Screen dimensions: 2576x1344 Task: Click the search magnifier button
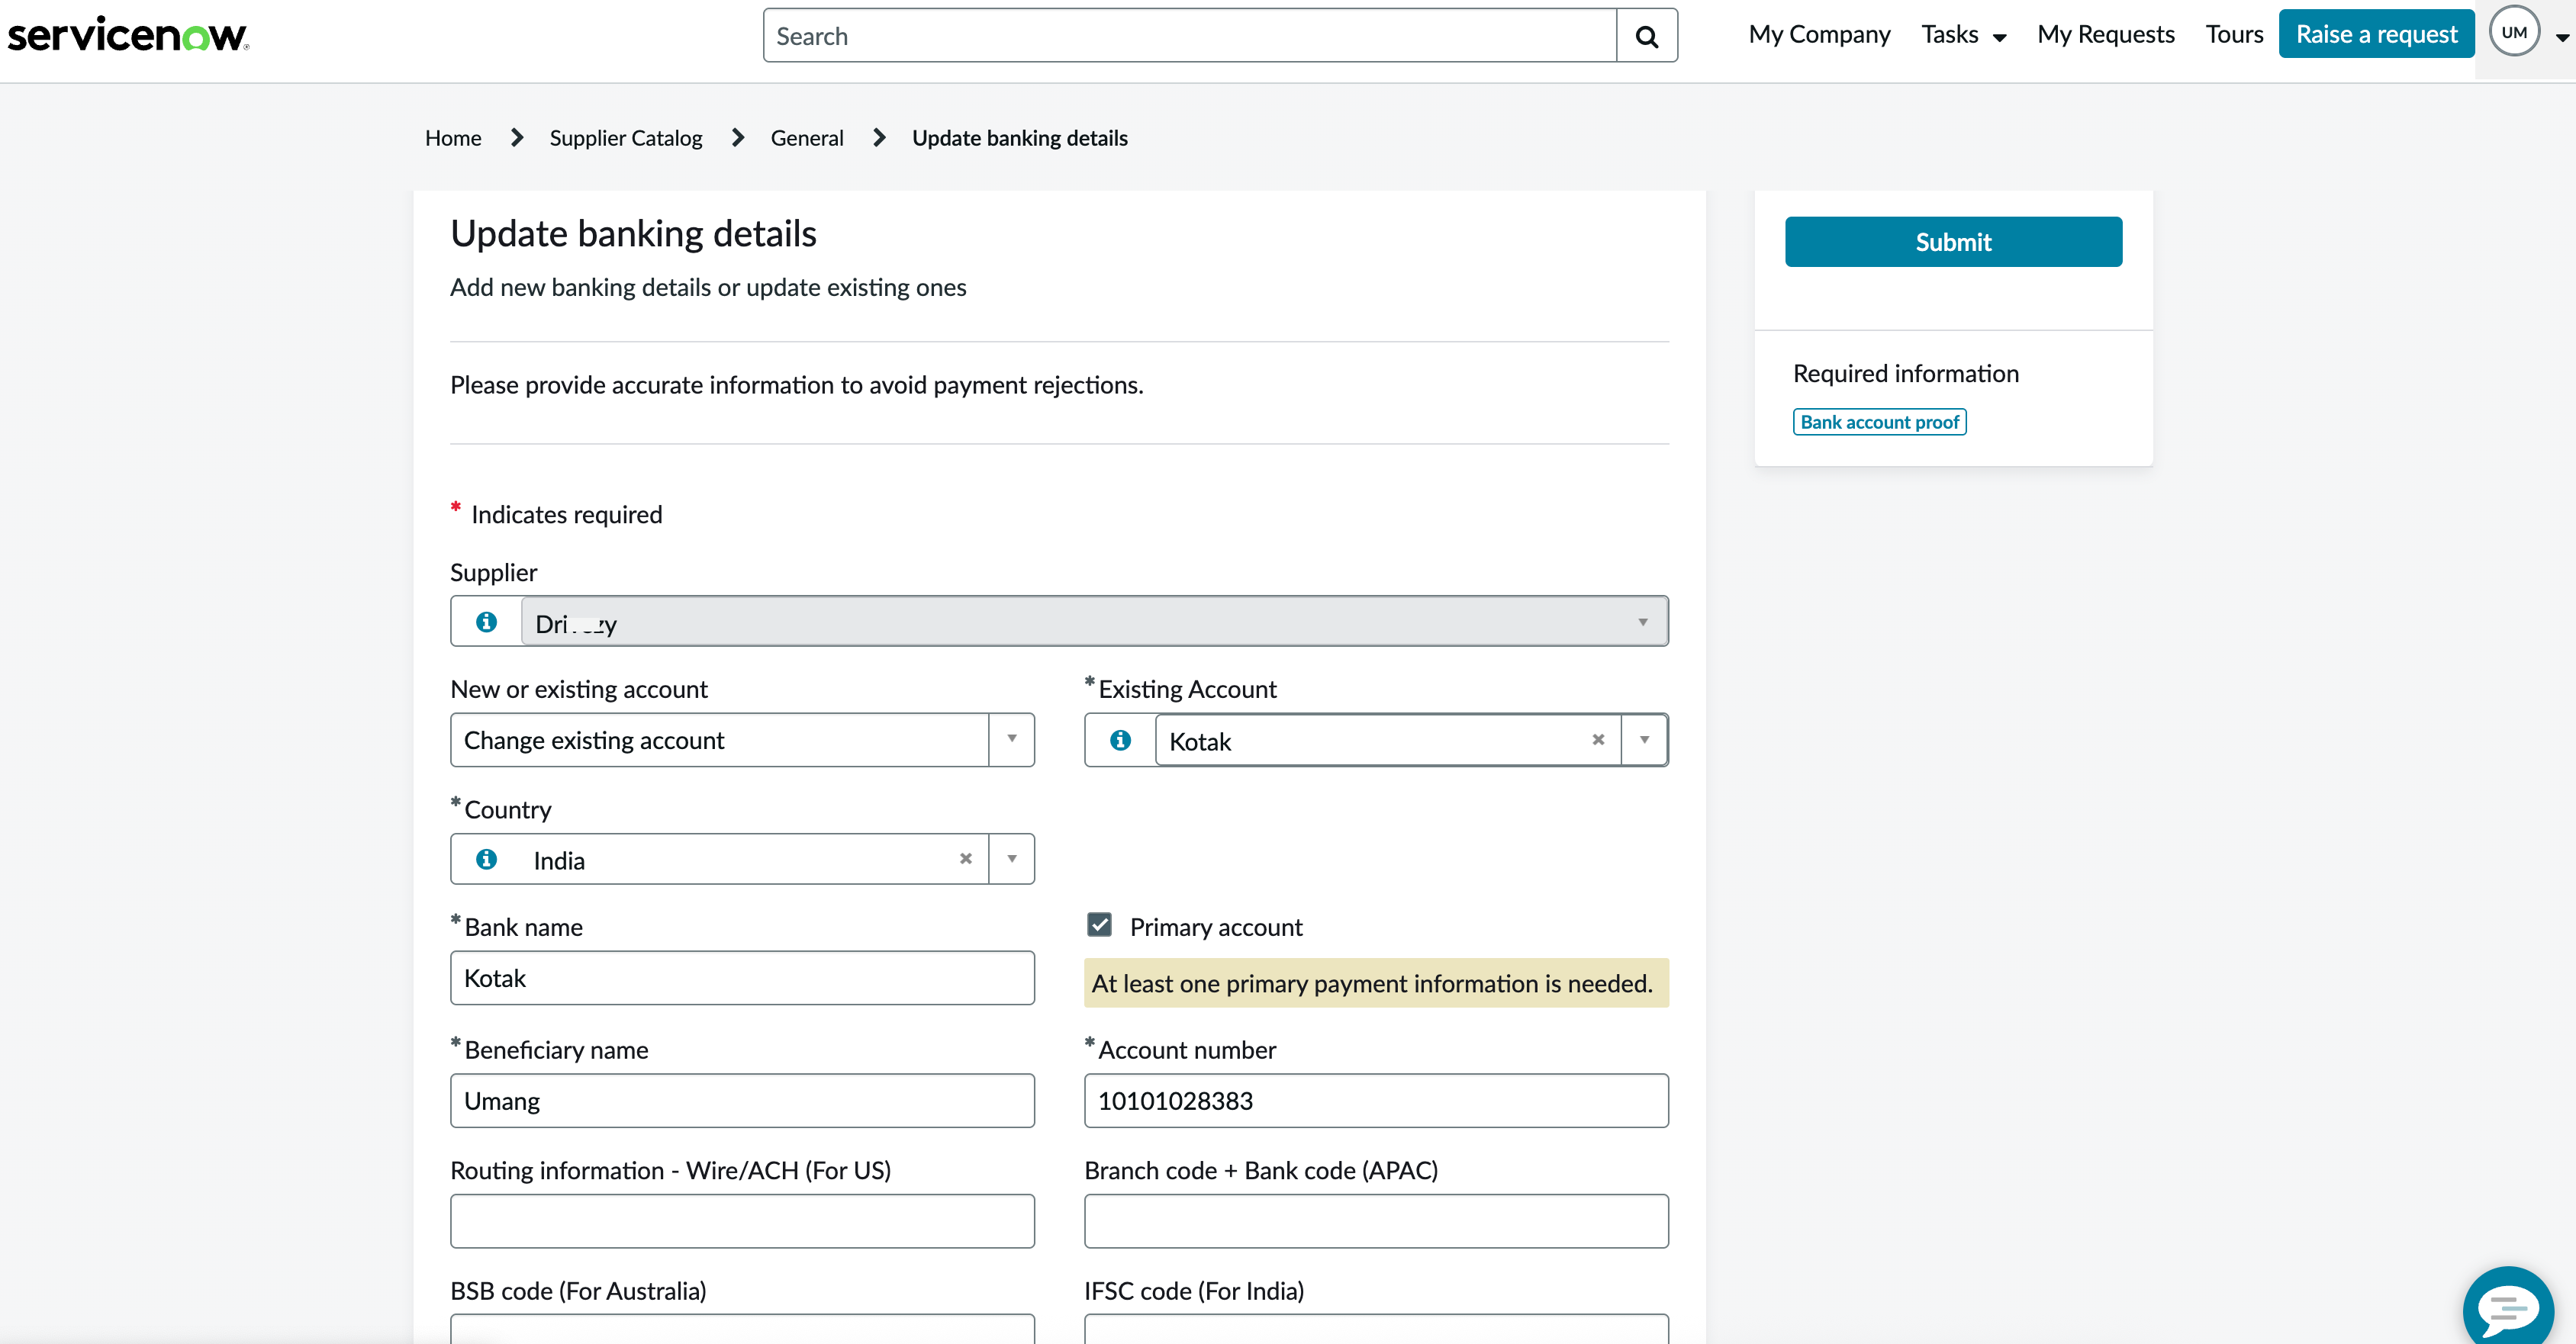[x=1646, y=36]
